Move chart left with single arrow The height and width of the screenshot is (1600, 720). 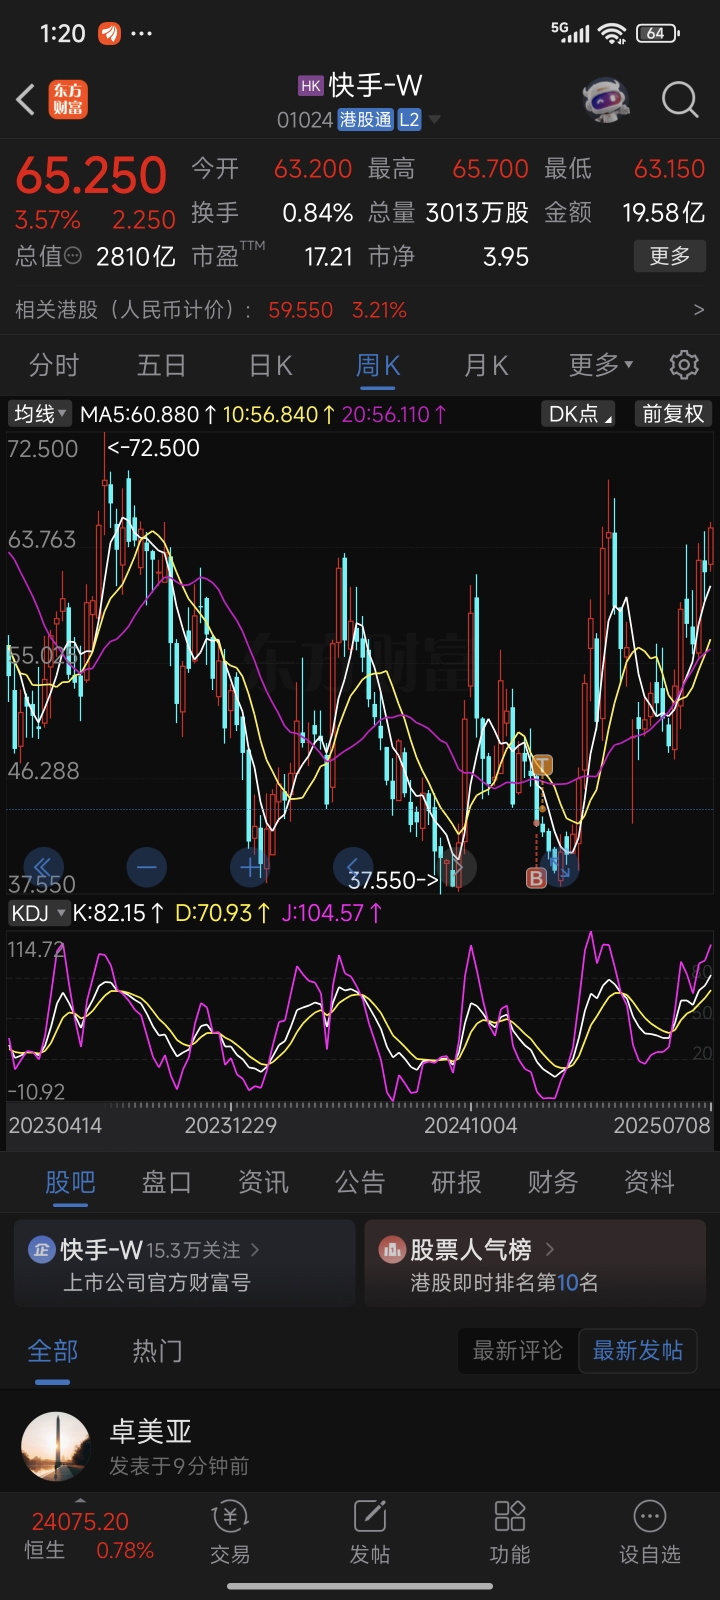click(x=352, y=866)
